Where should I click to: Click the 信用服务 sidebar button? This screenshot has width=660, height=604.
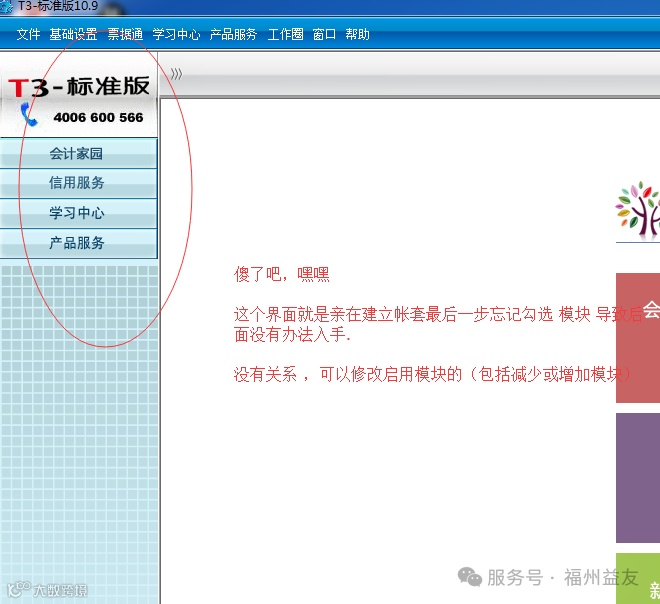(79, 183)
